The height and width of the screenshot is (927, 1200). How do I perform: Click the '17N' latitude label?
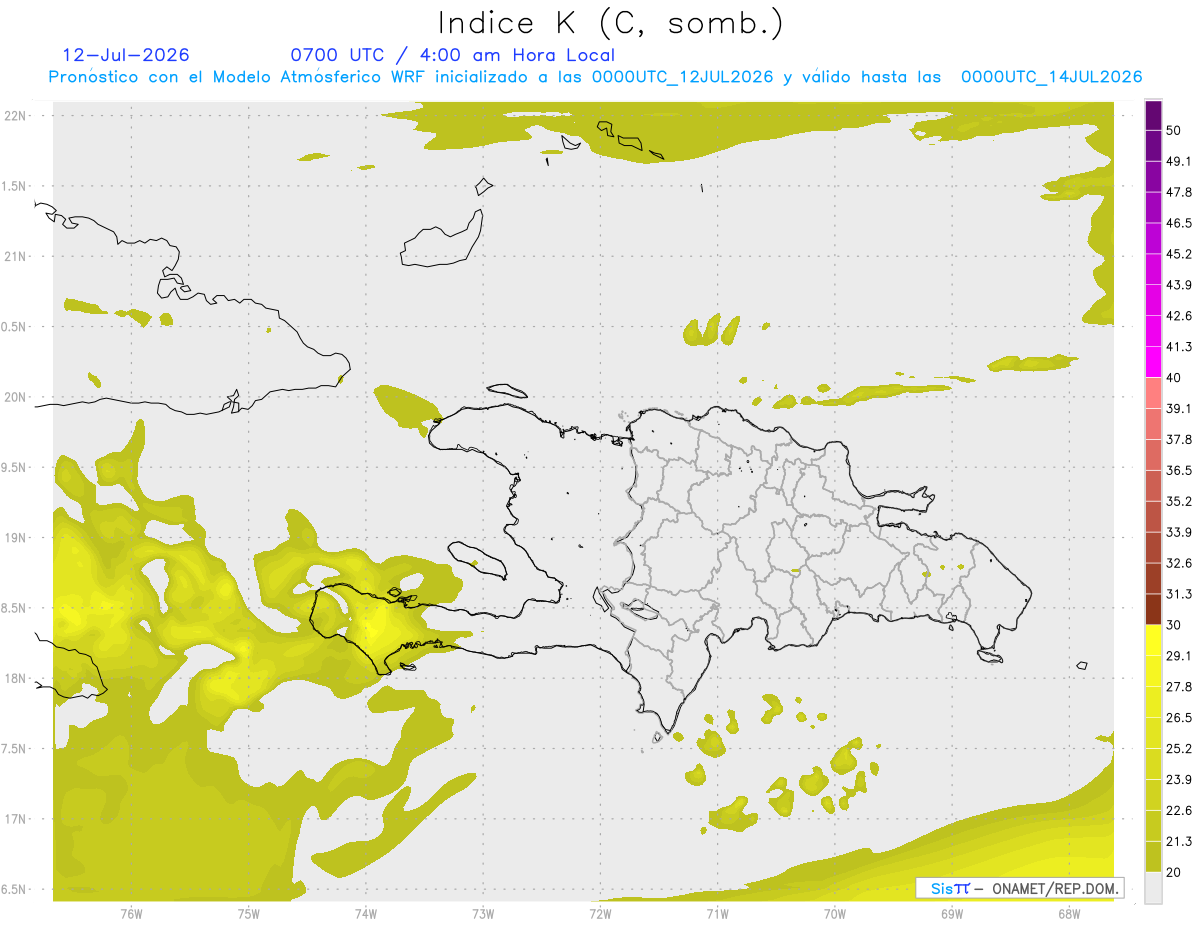click(16, 819)
